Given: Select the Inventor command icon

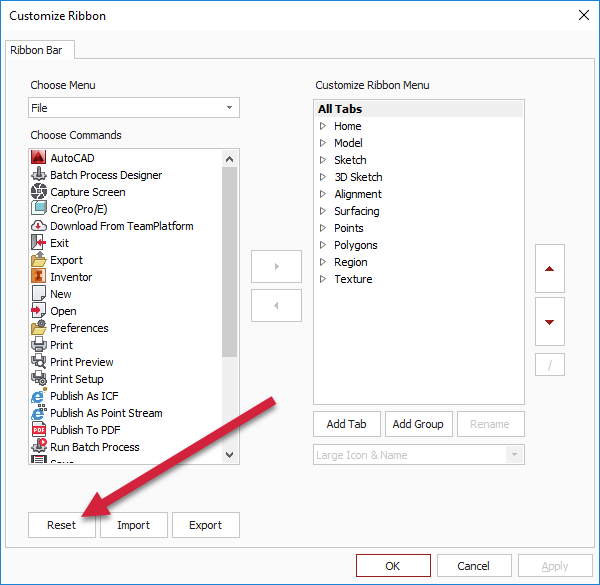Looking at the screenshot, I should pos(39,277).
